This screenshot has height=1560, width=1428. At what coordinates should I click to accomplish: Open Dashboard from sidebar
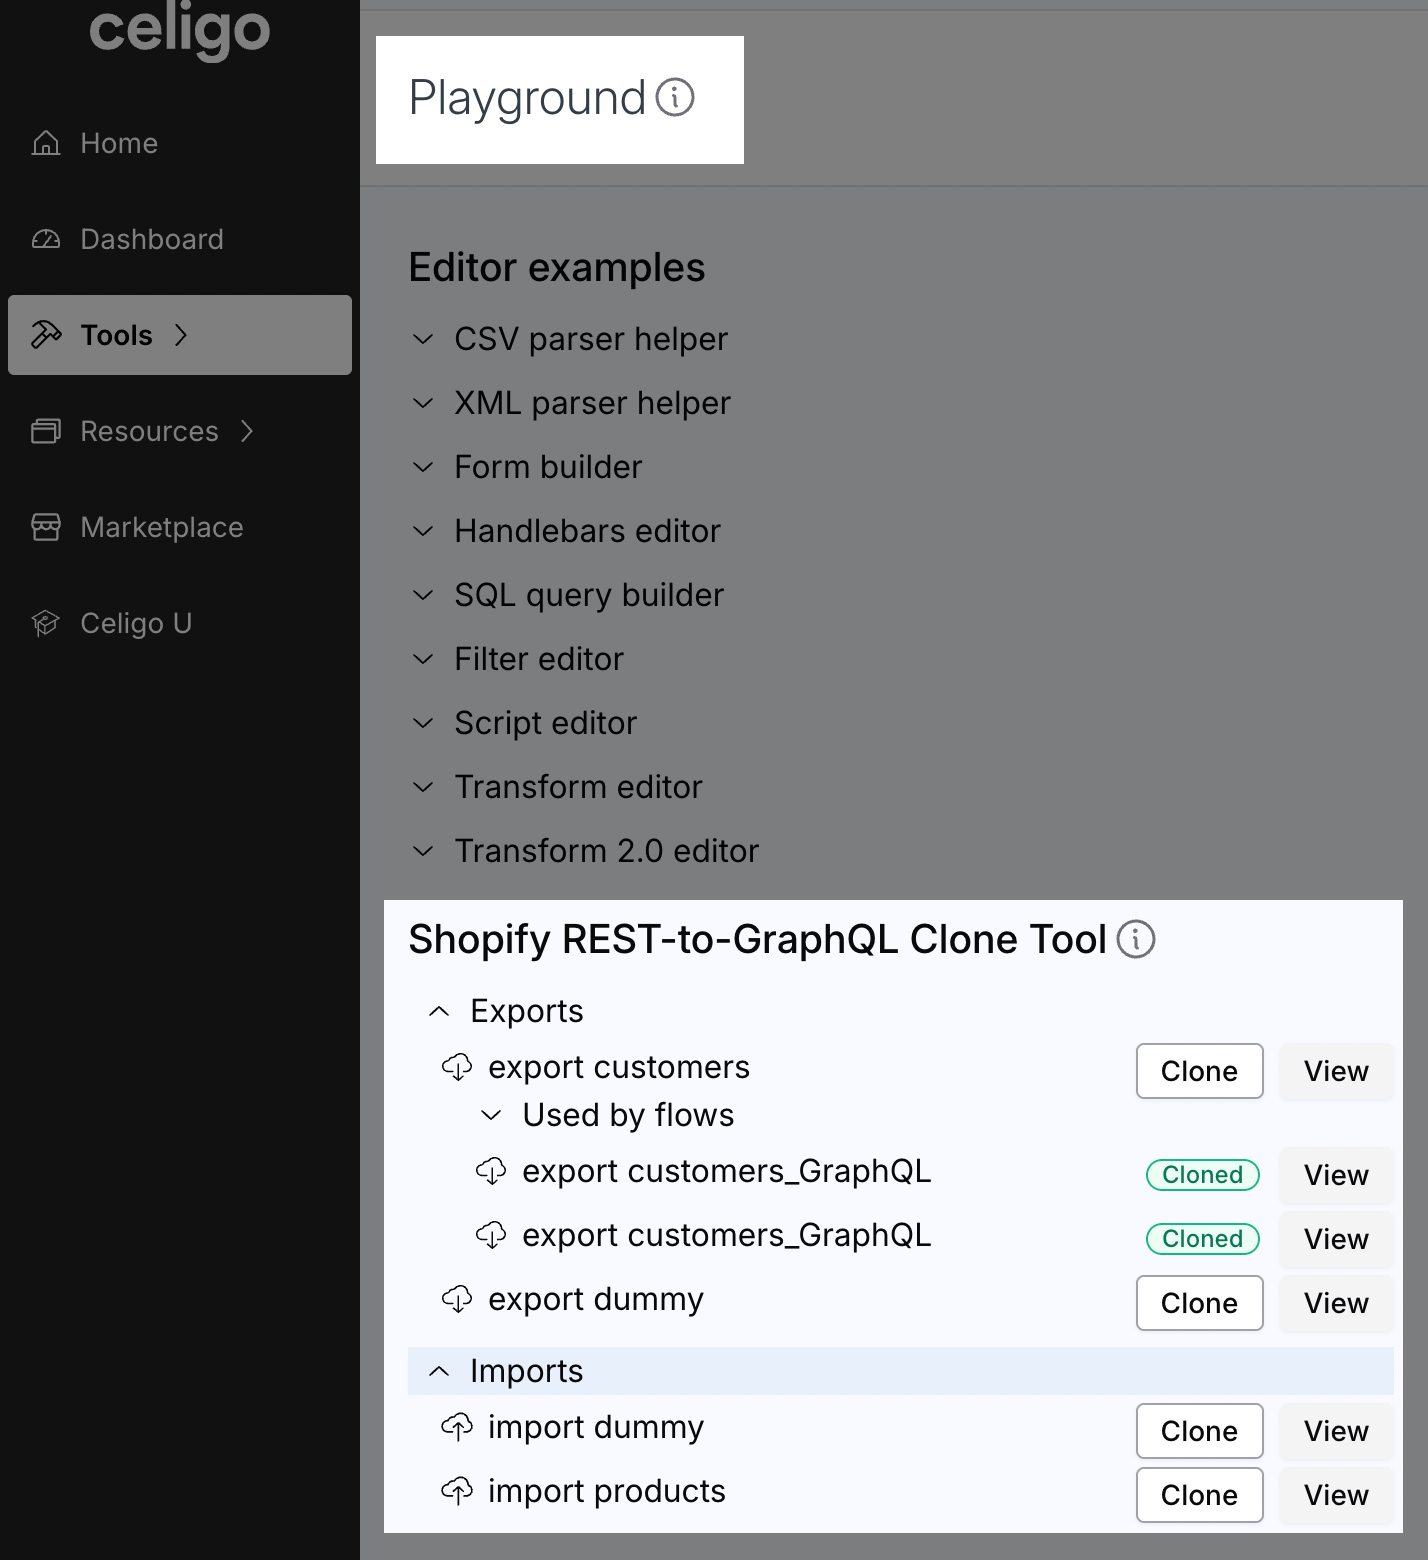180,239
